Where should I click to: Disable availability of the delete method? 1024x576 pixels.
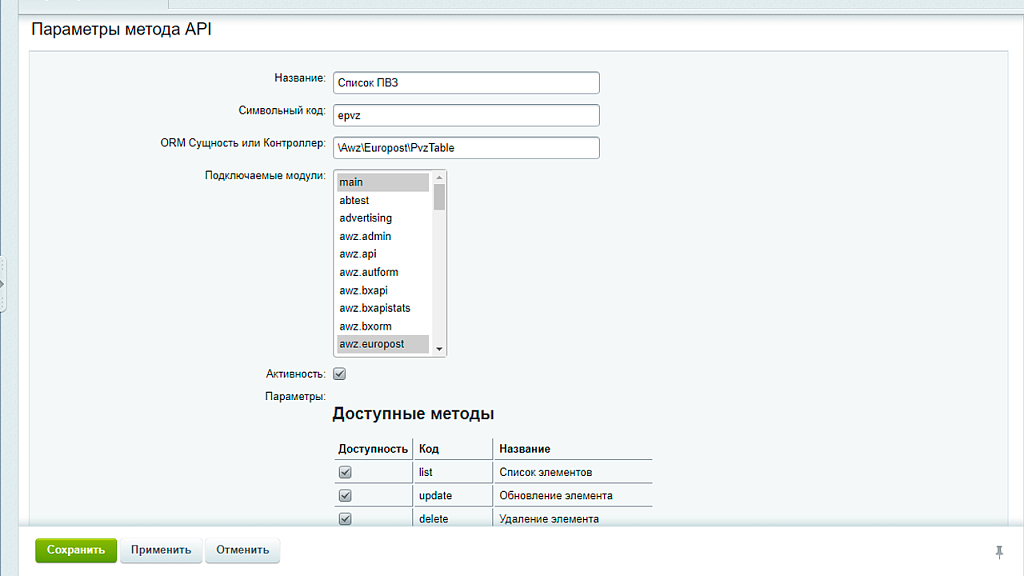[345, 519]
